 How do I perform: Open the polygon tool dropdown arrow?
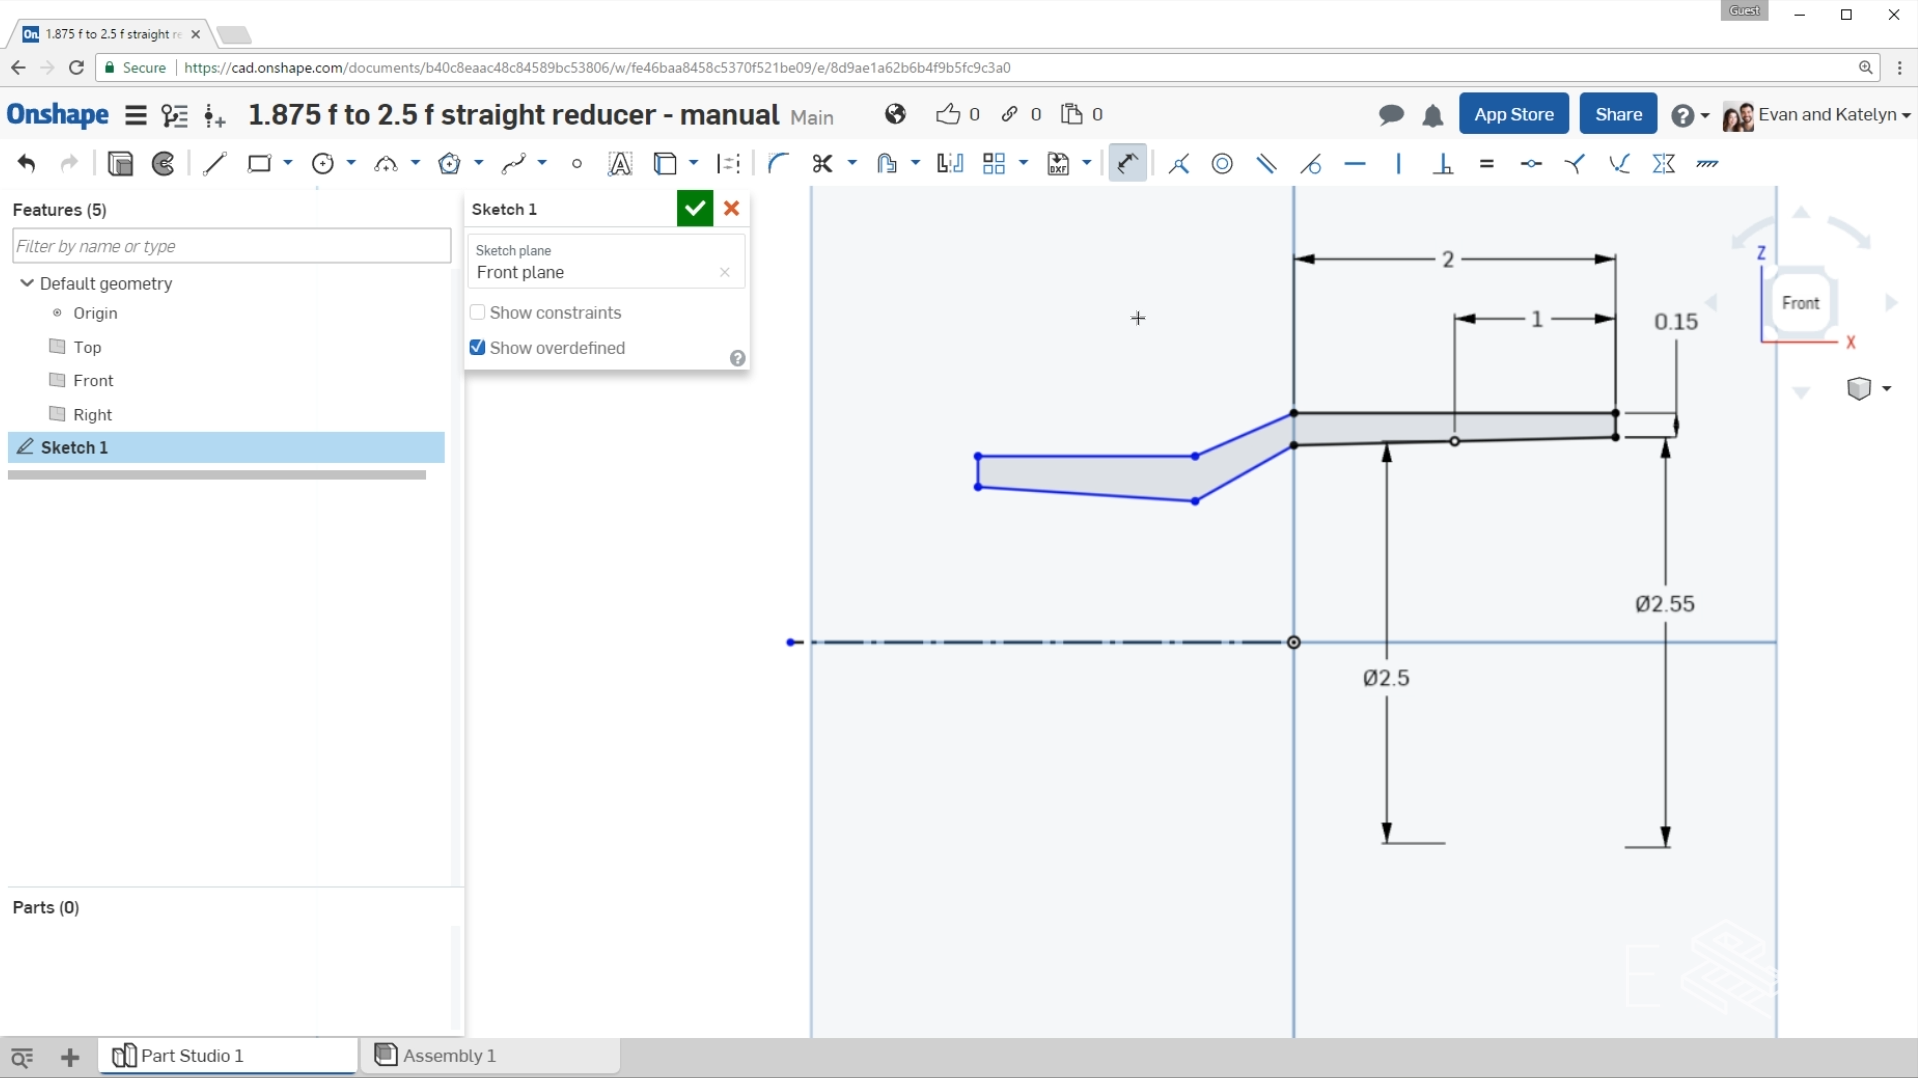tap(479, 163)
